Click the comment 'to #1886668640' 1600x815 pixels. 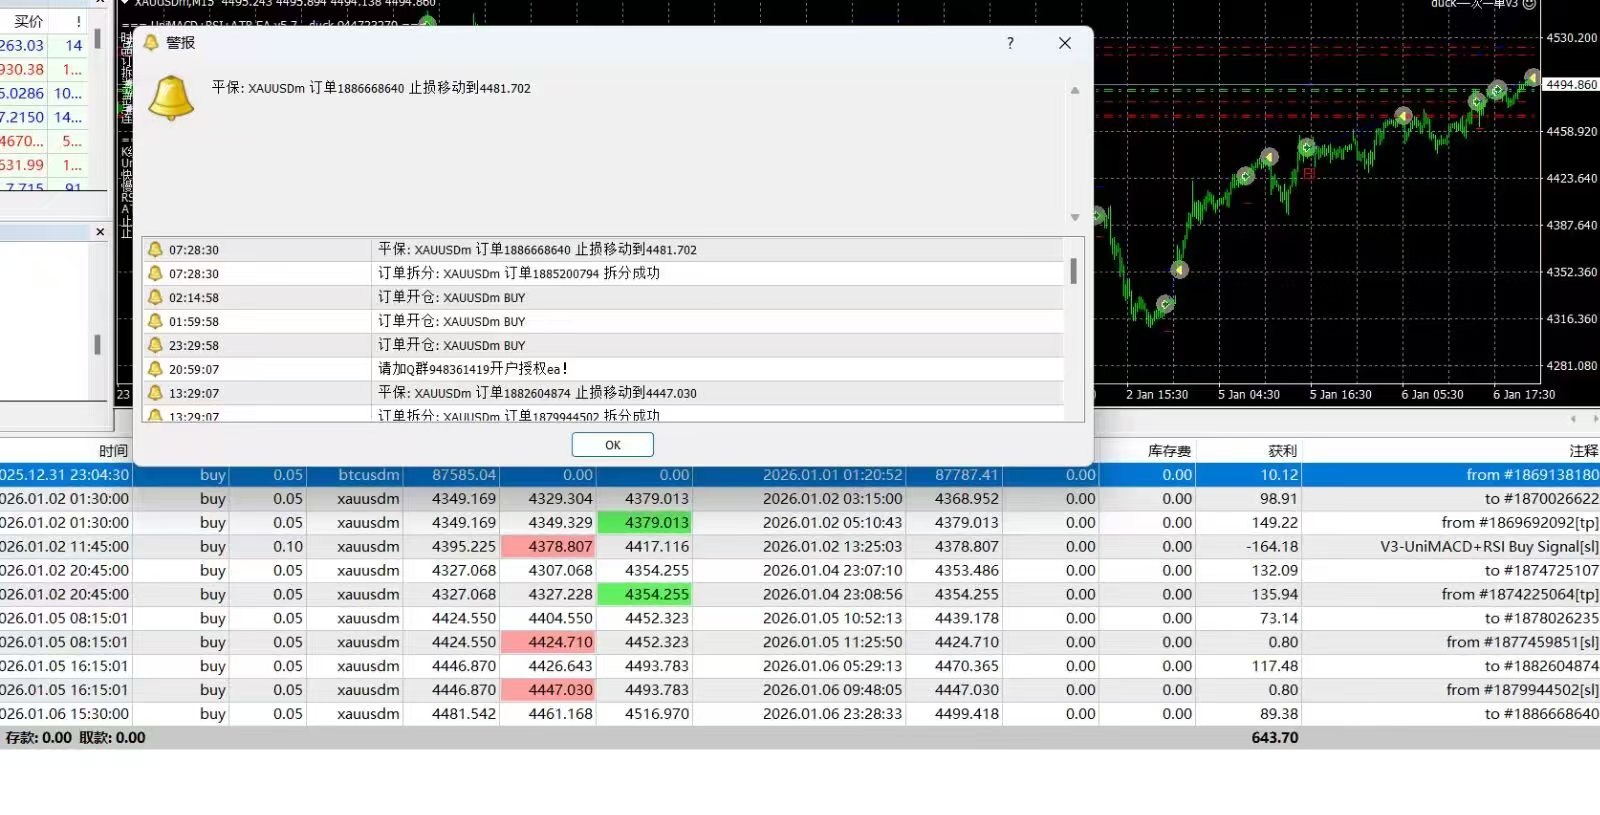(x=1541, y=715)
